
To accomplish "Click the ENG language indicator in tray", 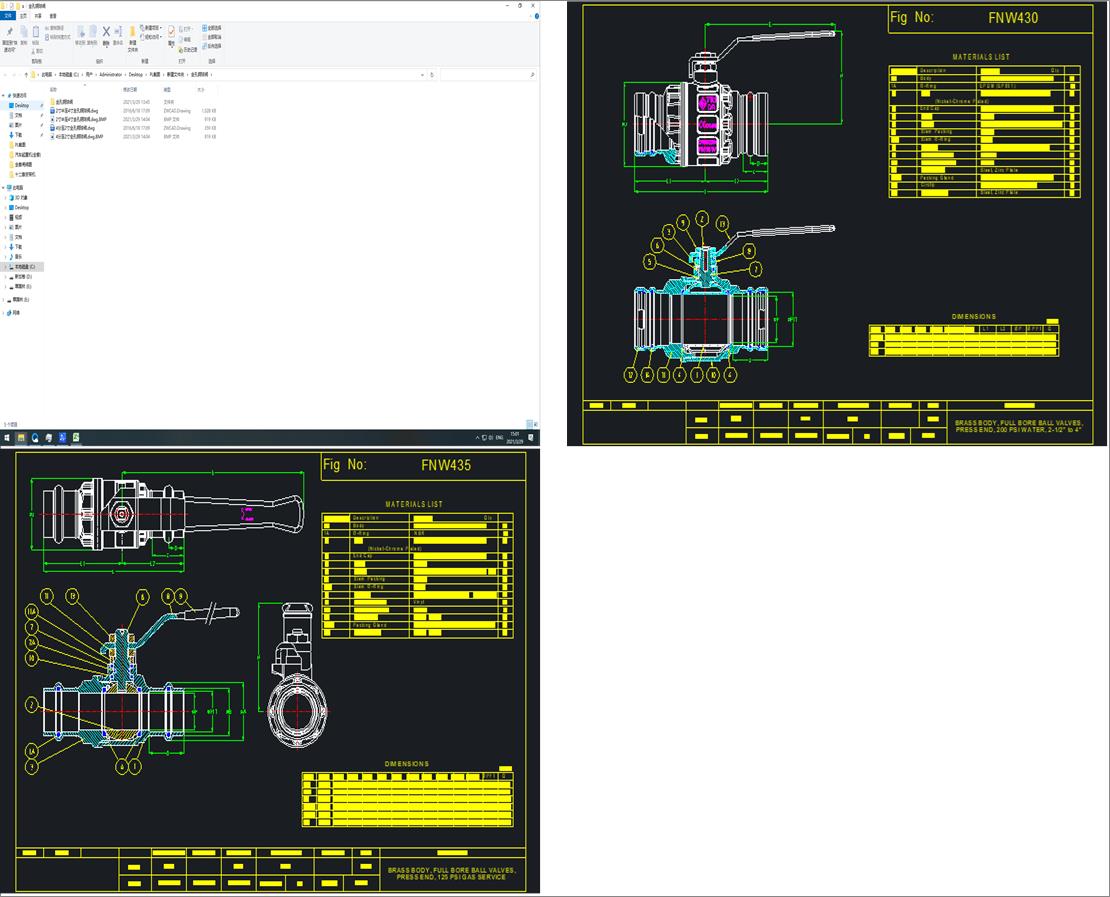I will tap(499, 438).
